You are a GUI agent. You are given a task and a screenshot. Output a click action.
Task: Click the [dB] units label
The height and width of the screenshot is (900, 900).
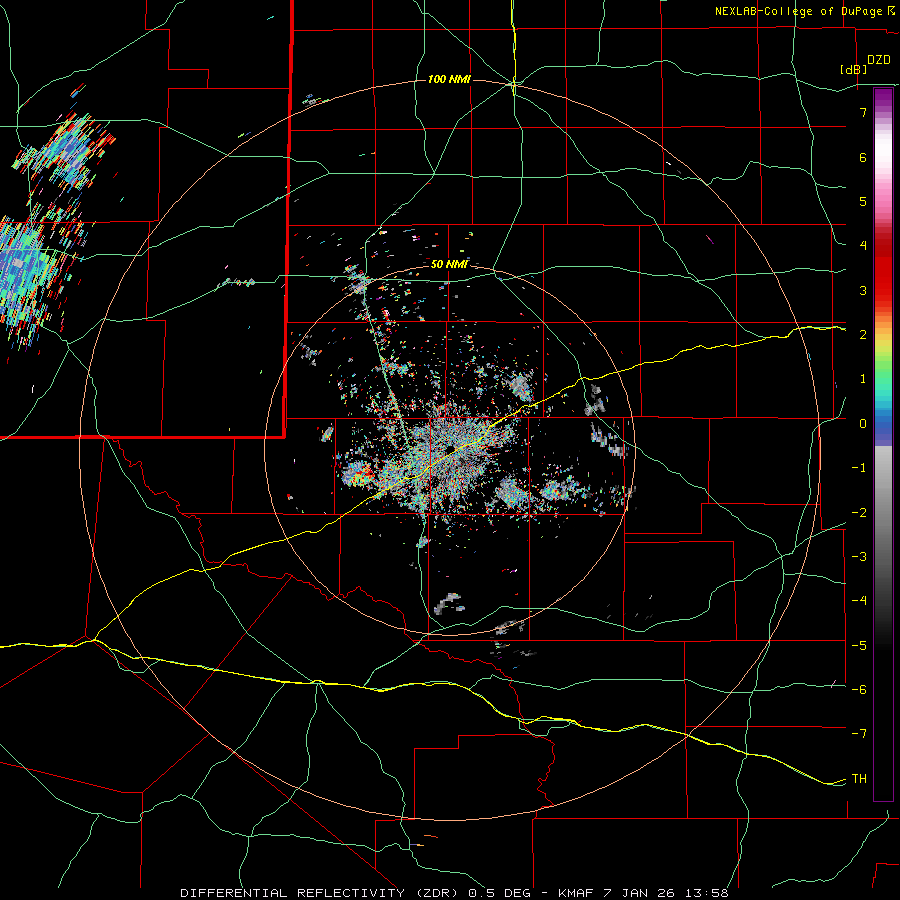coord(853,69)
